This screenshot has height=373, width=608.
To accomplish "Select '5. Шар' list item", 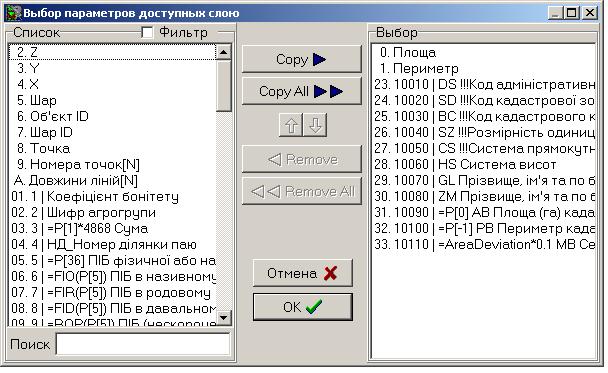I will click(112, 100).
